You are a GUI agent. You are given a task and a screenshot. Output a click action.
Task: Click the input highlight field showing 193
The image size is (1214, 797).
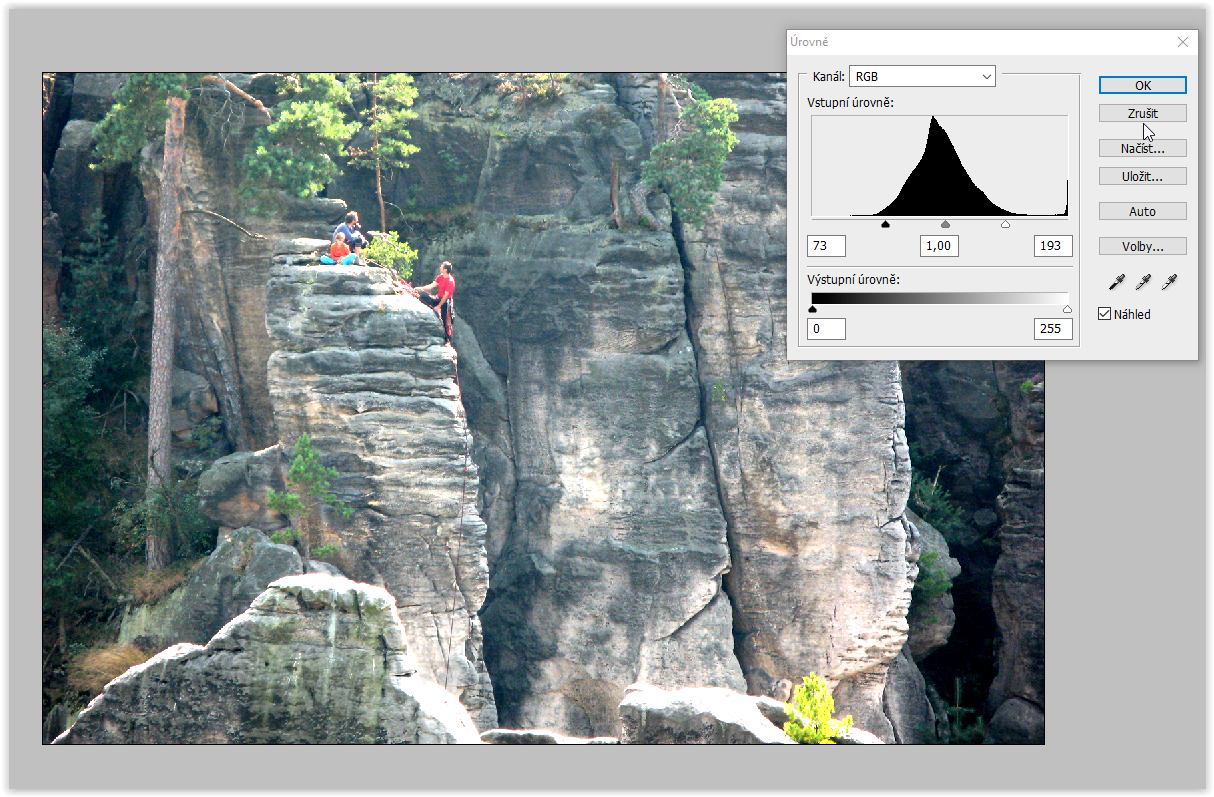[1053, 246]
